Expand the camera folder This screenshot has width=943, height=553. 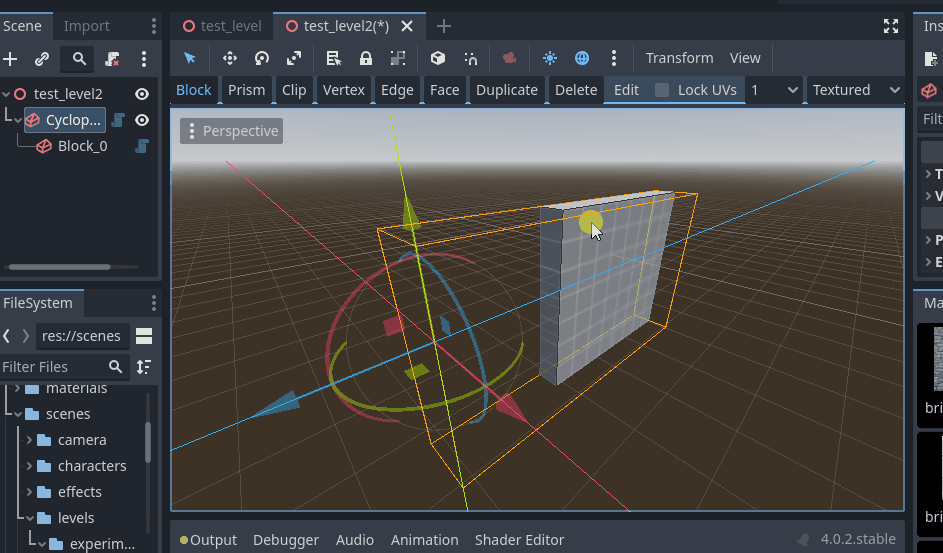pyautogui.click(x=29, y=440)
